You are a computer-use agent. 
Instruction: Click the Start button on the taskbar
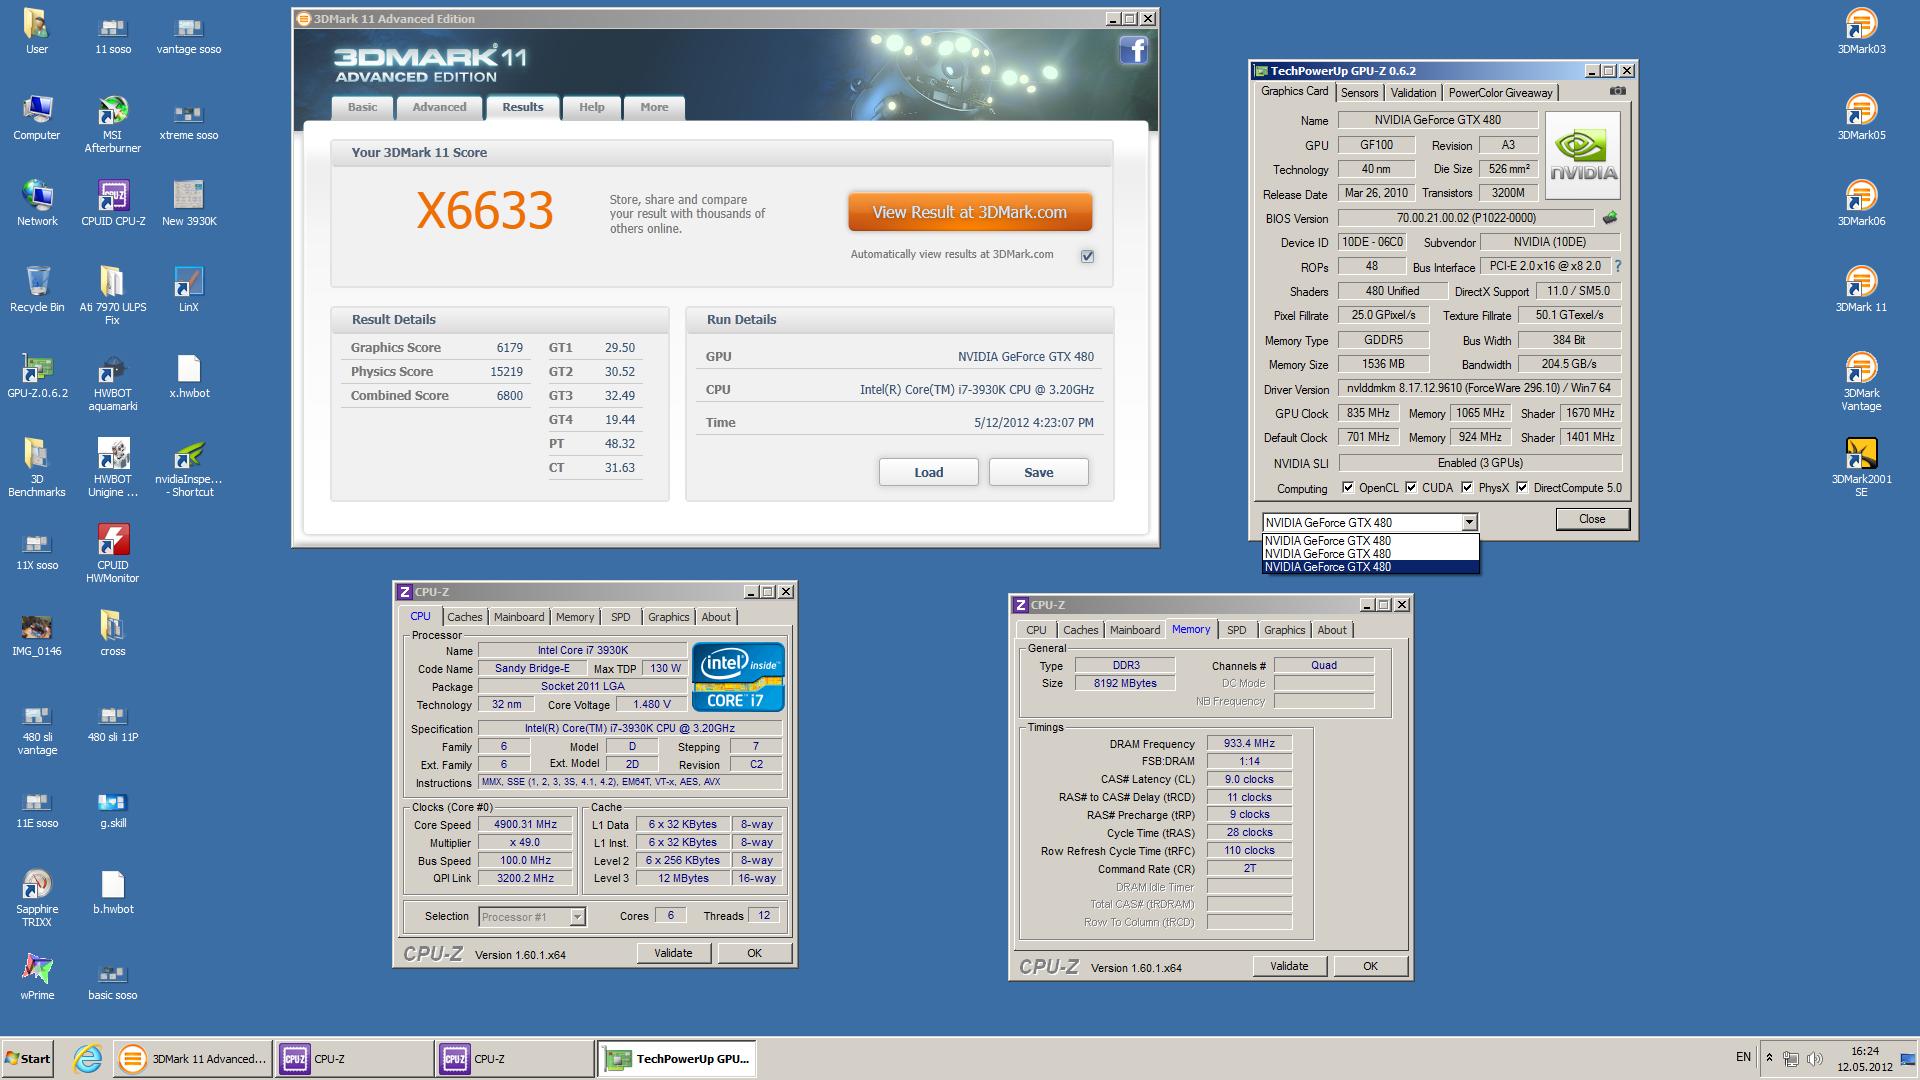[x=28, y=1059]
